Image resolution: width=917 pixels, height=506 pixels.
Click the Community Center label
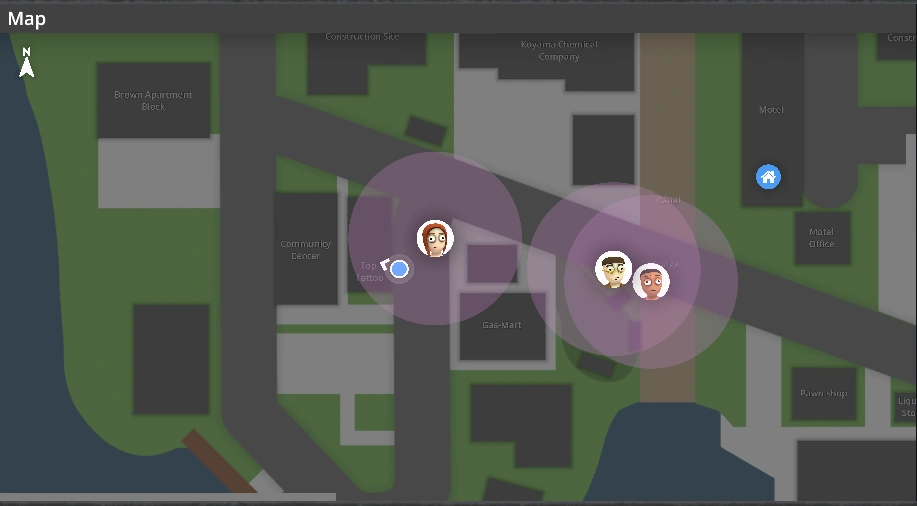click(305, 250)
